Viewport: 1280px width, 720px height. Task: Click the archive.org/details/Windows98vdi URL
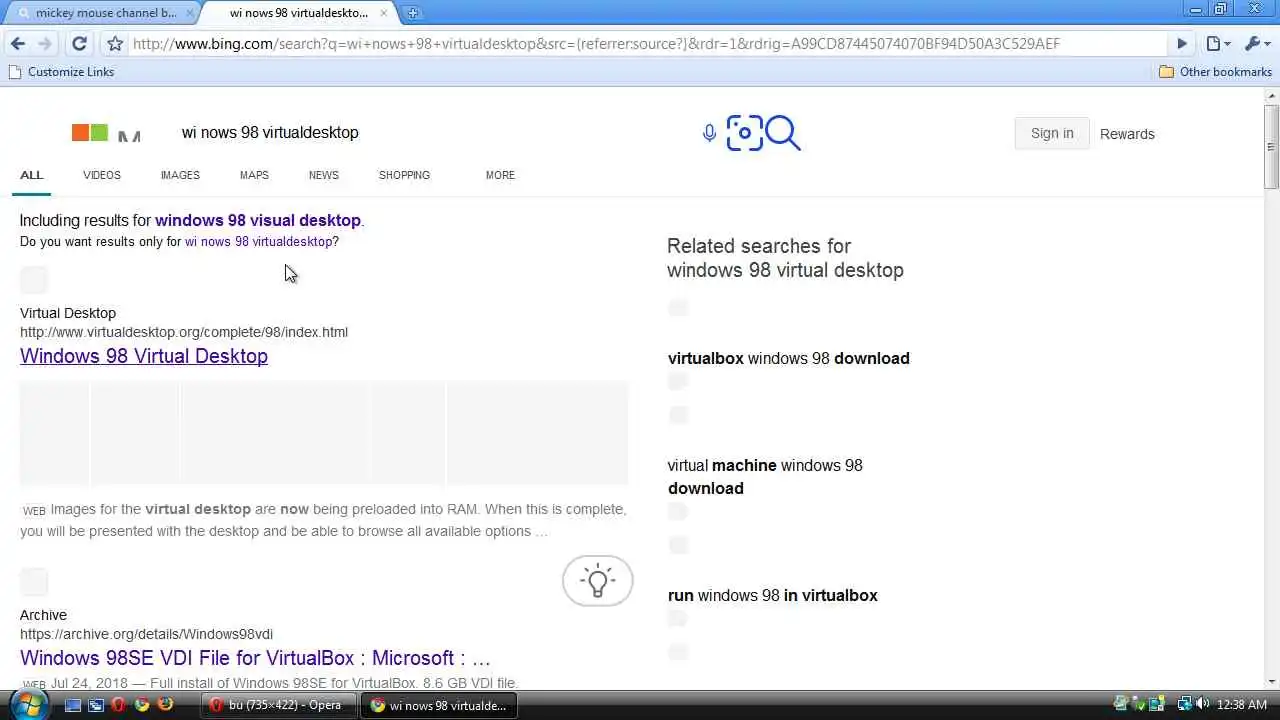[146, 634]
